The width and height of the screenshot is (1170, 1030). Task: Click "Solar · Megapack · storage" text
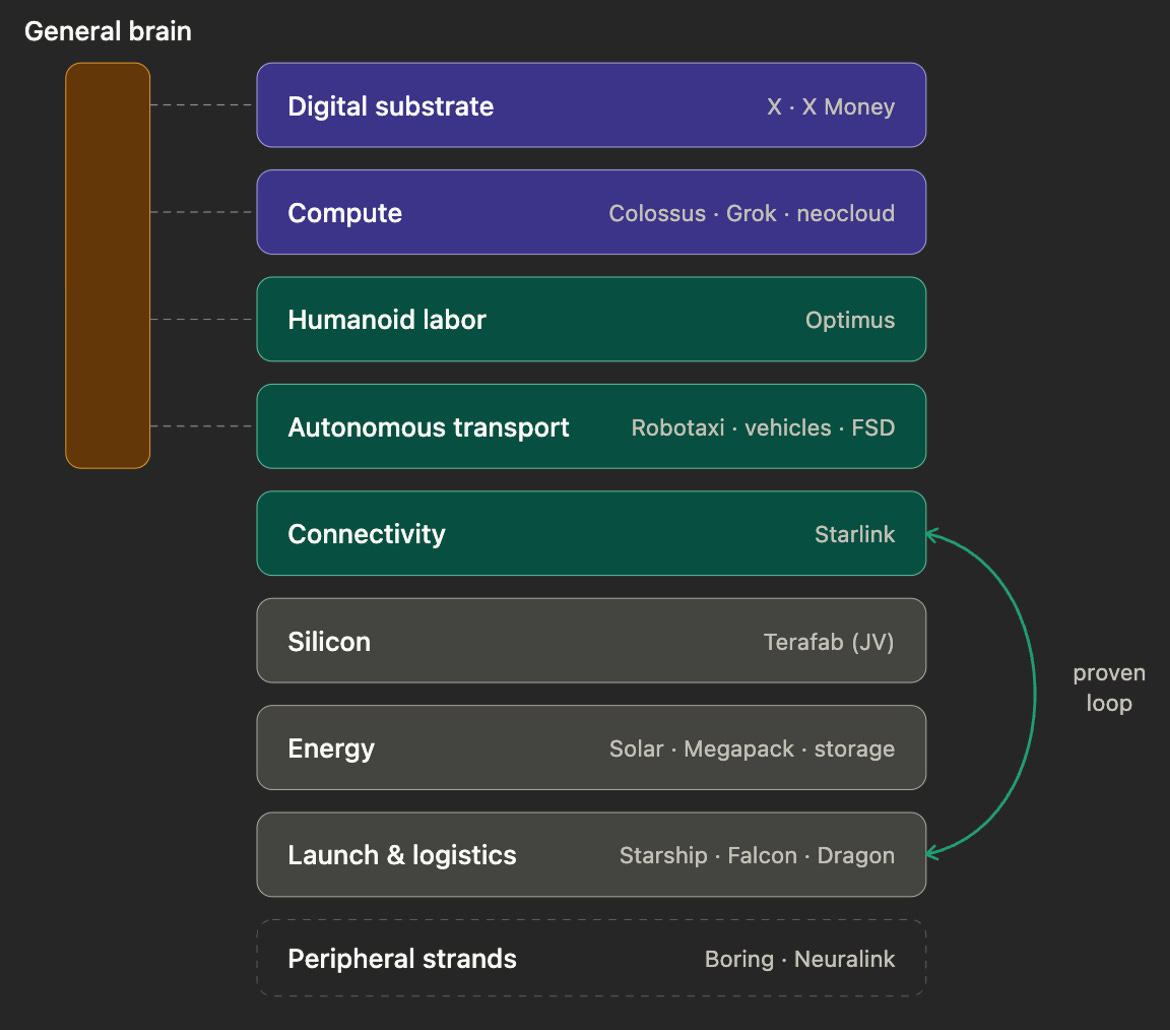(751, 749)
